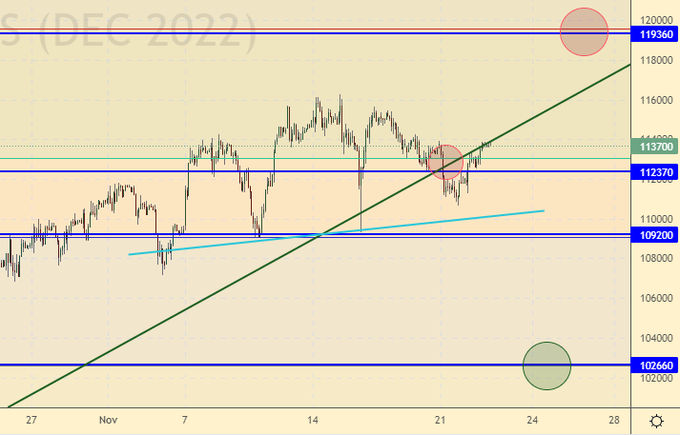
Task: Open chart settings gear icon
Action: [x=655, y=420]
